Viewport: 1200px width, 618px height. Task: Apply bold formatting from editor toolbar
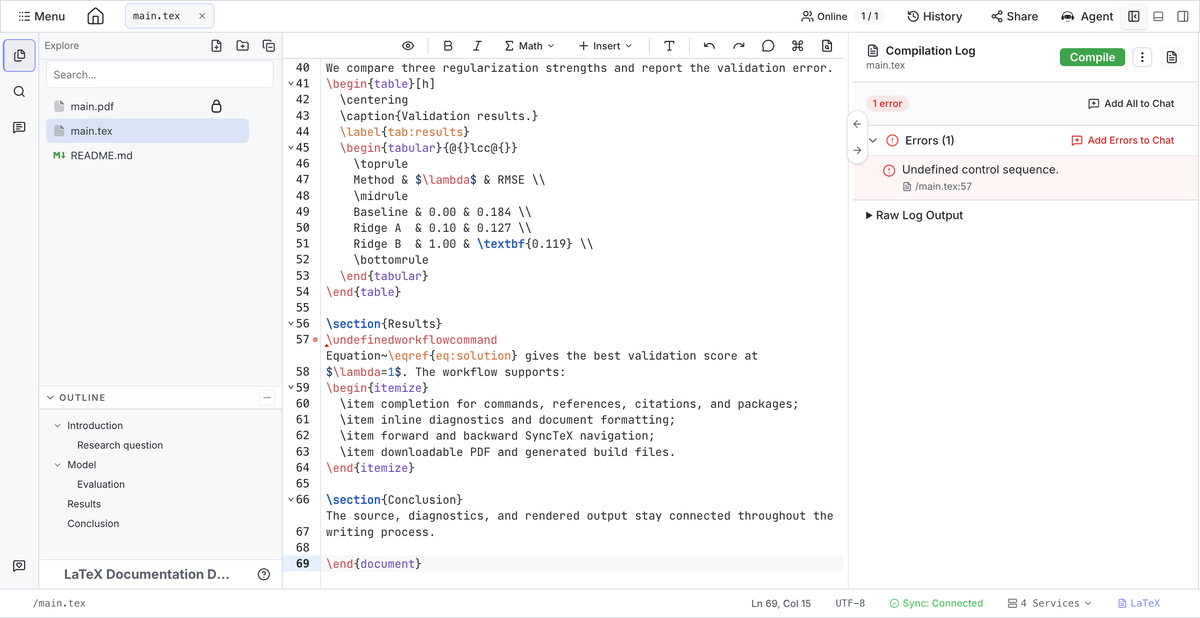click(447, 46)
